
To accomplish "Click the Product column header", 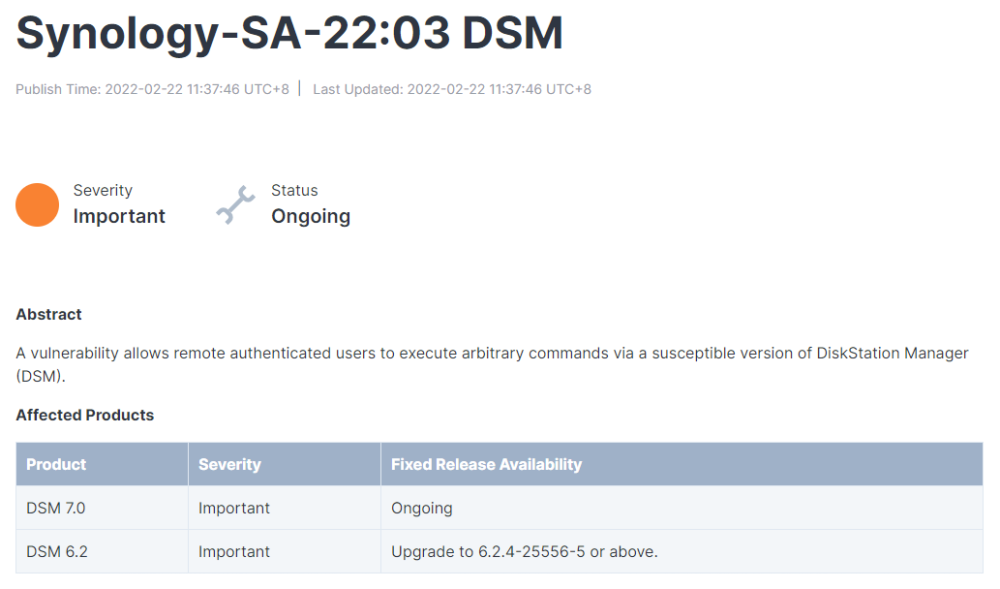I will point(56,464).
